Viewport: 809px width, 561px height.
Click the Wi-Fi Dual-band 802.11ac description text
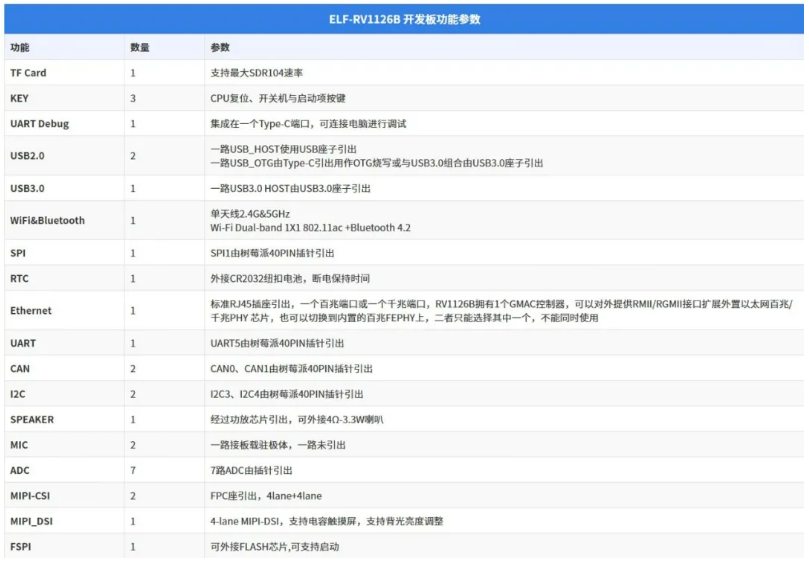pyautogui.click(x=310, y=228)
